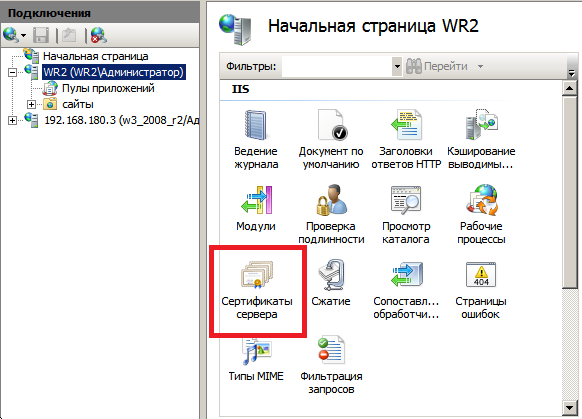Viewport: 582px width, 419px height.
Task: Open the Модули feature
Action: pos(256,208)
